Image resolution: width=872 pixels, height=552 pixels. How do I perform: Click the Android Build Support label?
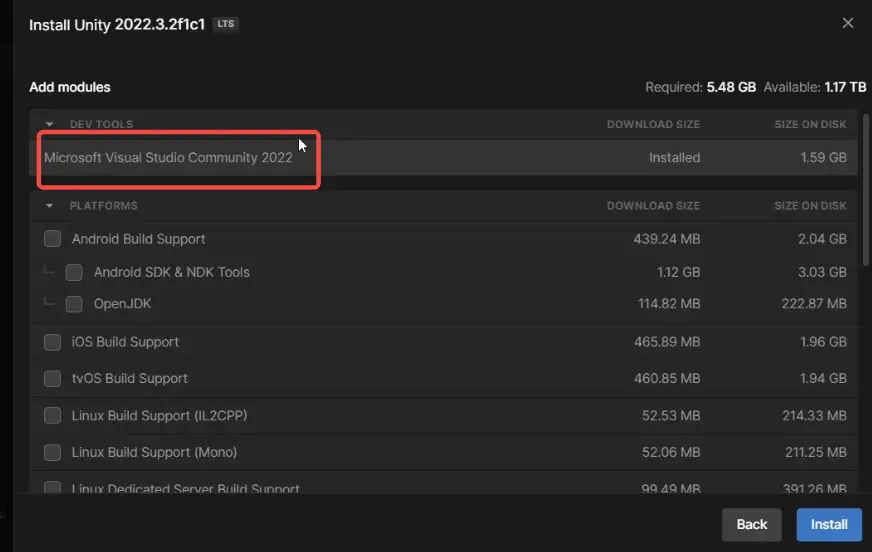[138, 239]
